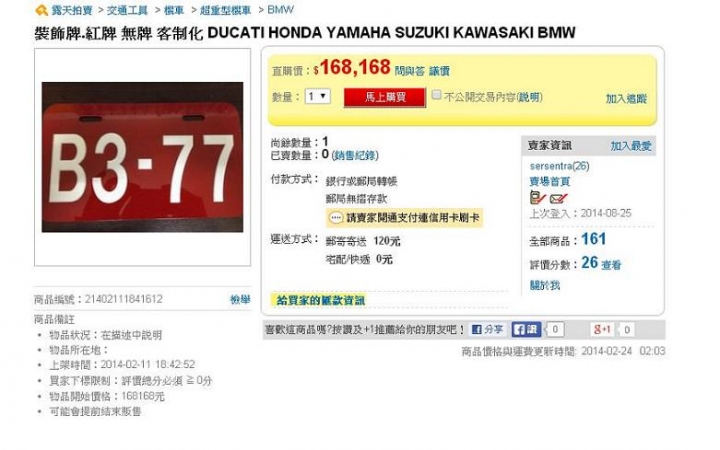Screen dimensions: 720x450
Task: Click the red B3-77 plate thumbnail
Action: click(x=142, y=157)
